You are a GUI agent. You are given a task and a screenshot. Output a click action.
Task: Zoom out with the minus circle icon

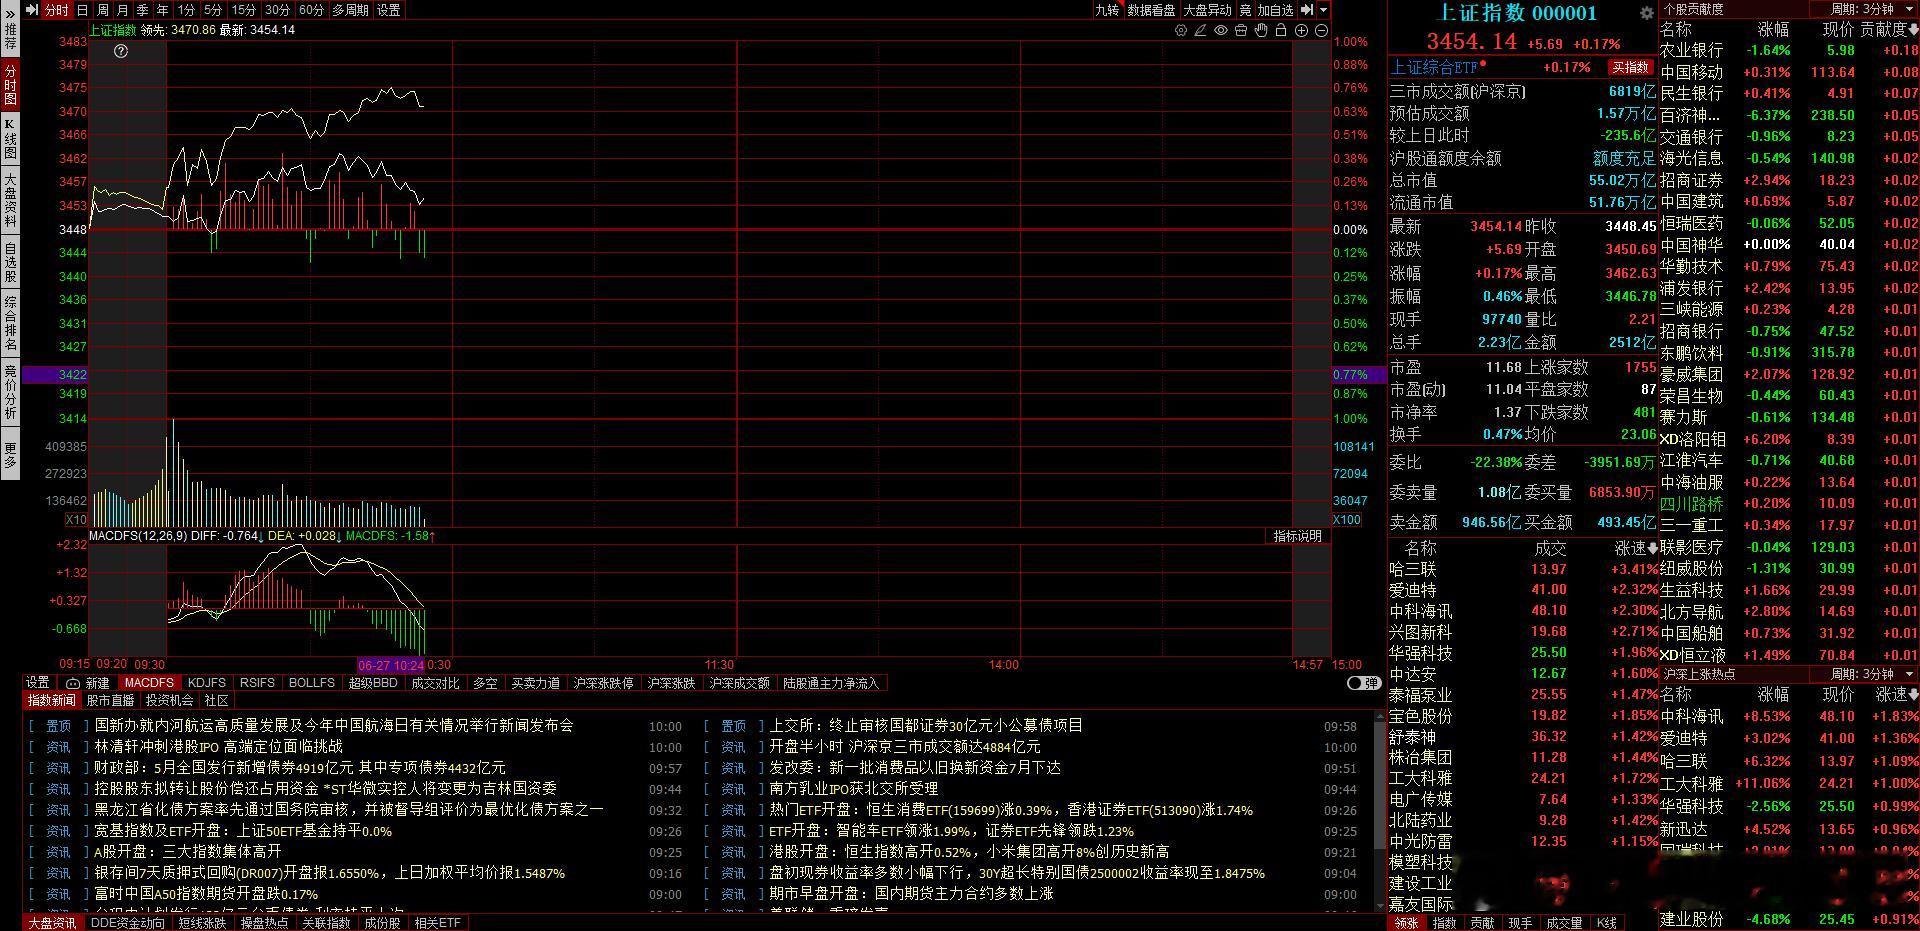point(1321,30)
